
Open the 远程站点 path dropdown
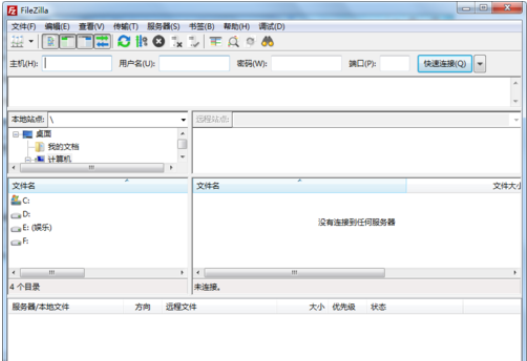516,120
